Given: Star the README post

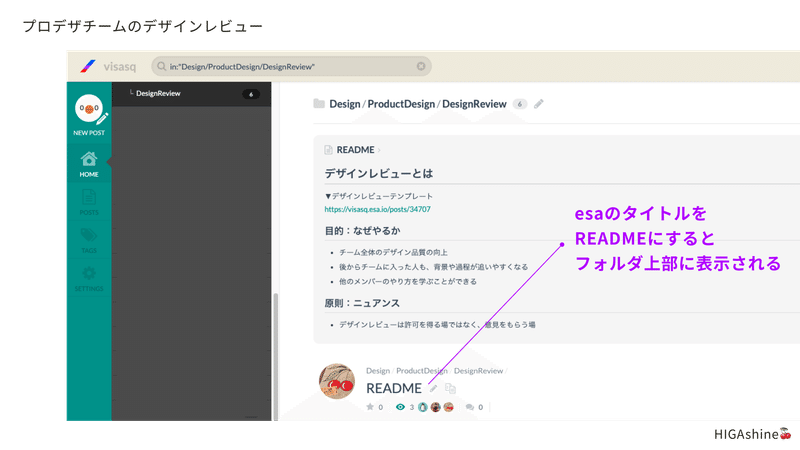Looking at the screenshot, I should [x=370, y=407].
